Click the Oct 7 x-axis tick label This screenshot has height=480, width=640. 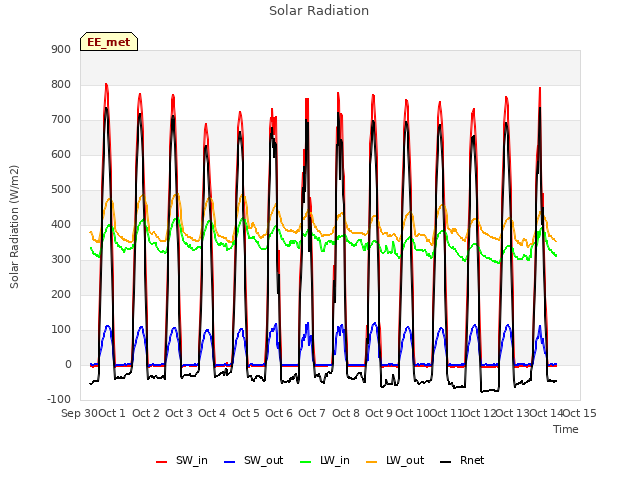point(312,413)
